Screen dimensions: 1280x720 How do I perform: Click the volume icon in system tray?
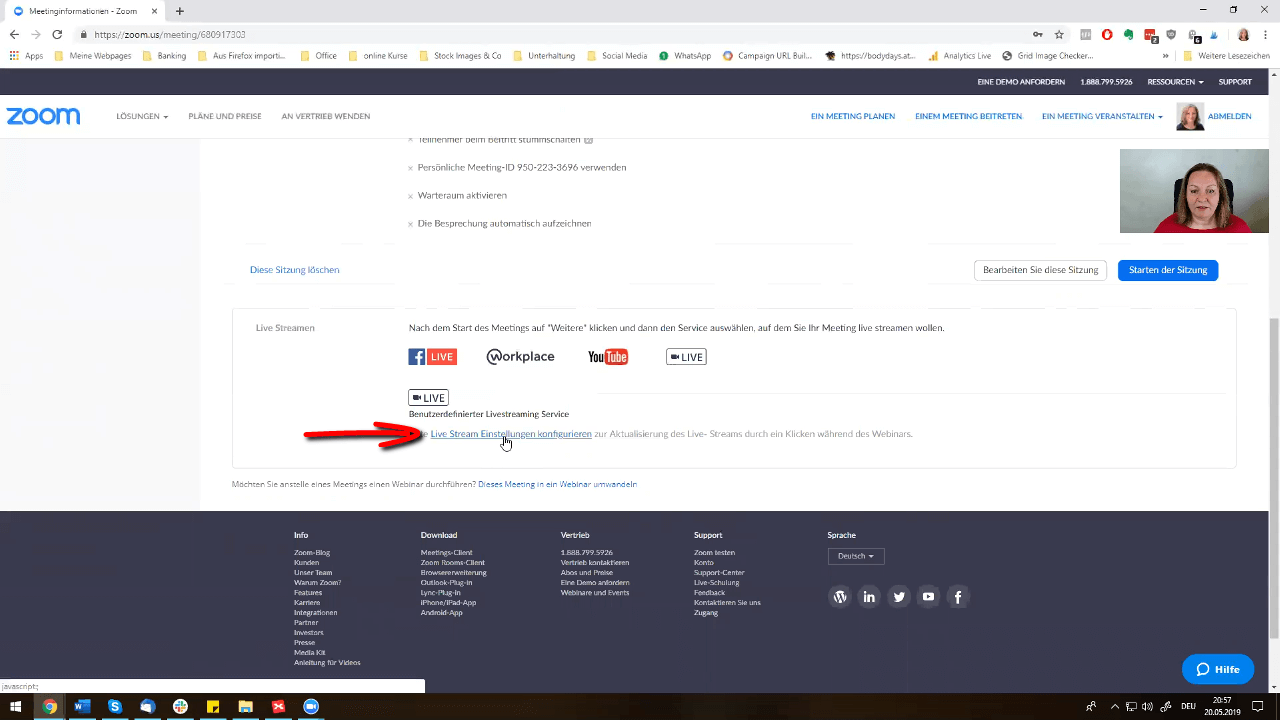(1147, 706)
